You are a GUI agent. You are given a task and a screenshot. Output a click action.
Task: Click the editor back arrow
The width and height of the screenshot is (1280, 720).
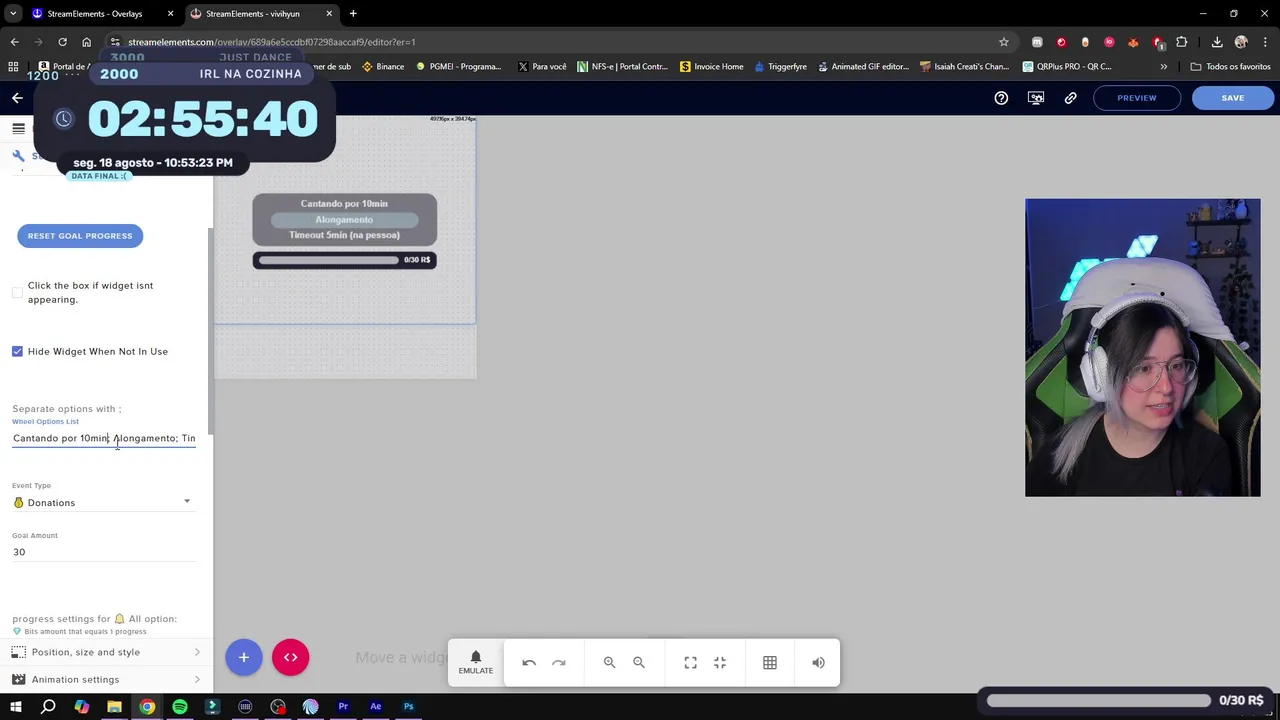click(x=17, y=98)
